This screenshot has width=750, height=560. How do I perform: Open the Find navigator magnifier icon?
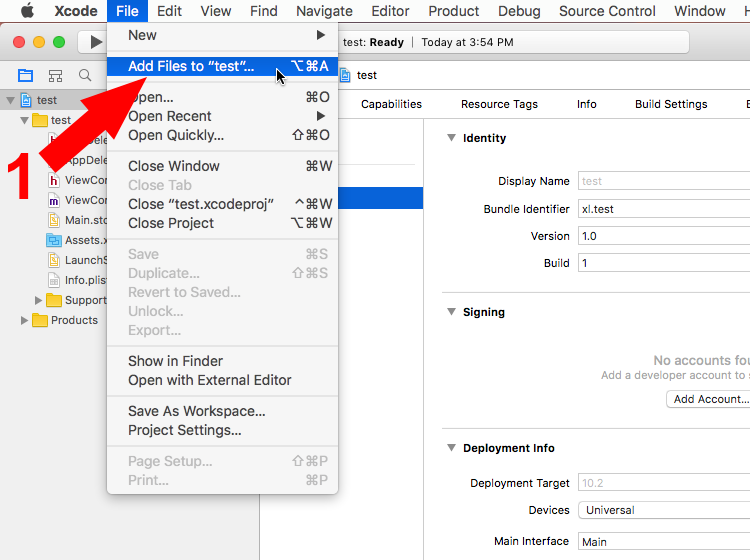pos(85,75)
